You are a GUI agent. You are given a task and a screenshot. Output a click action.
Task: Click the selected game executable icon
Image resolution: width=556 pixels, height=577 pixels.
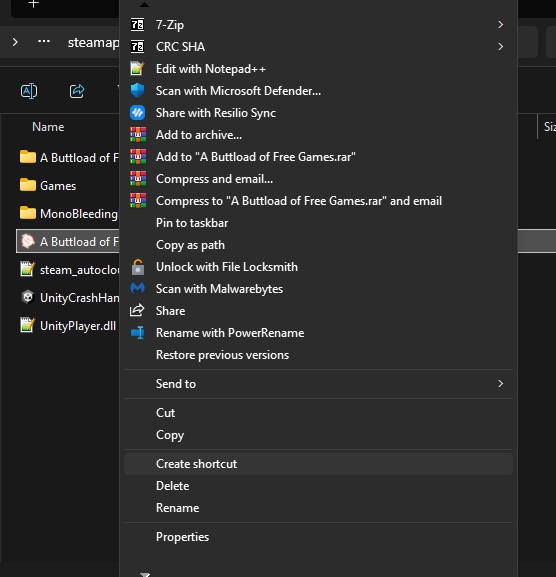28,241
